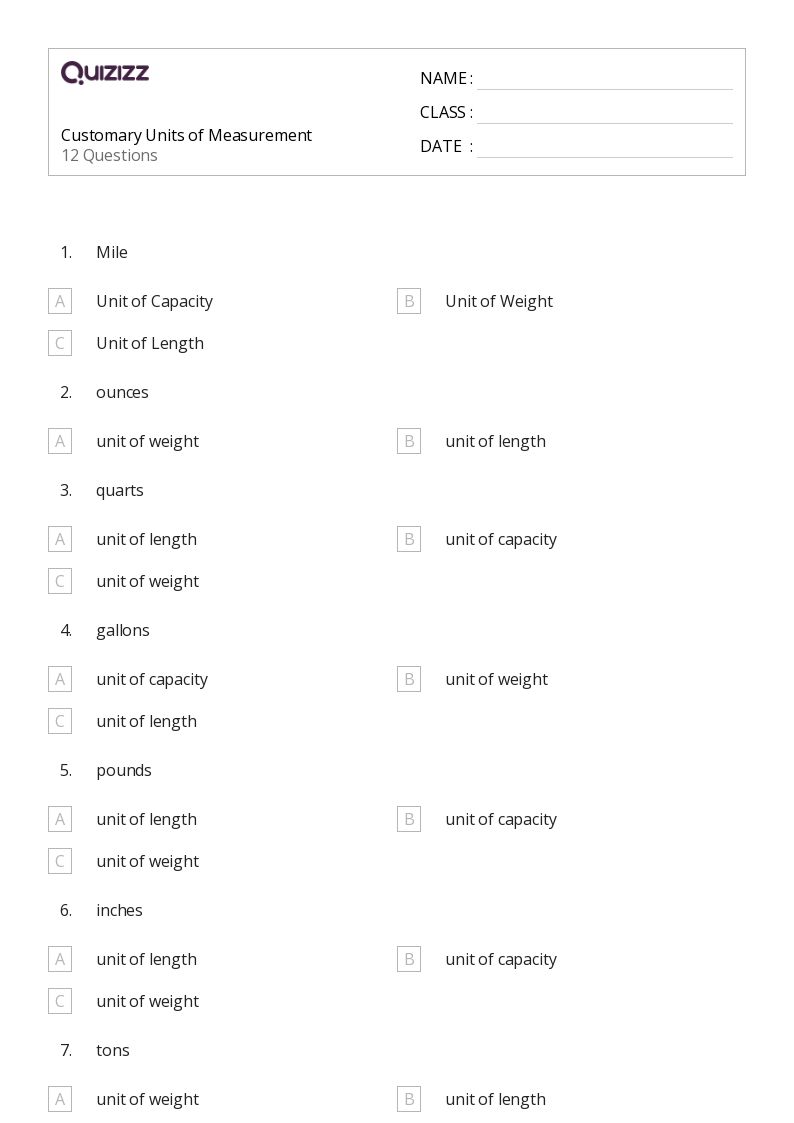Choose option A for ounces question
794x1123 pixels.
coord(60,441)
